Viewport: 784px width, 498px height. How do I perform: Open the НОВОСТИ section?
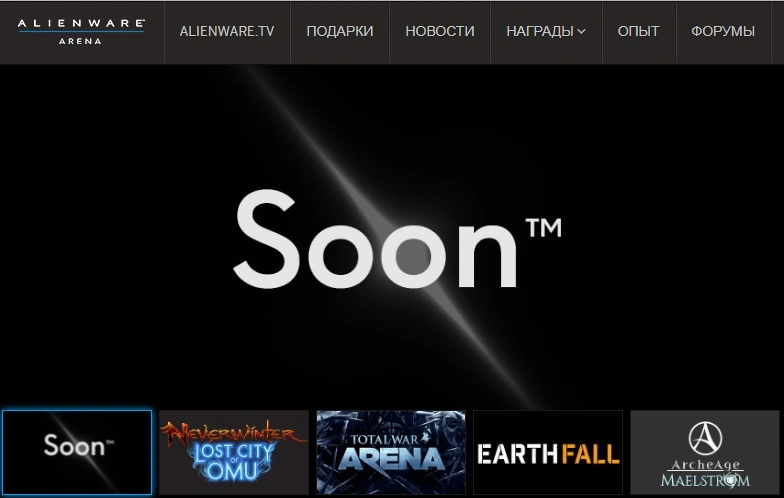click(440, 32)
